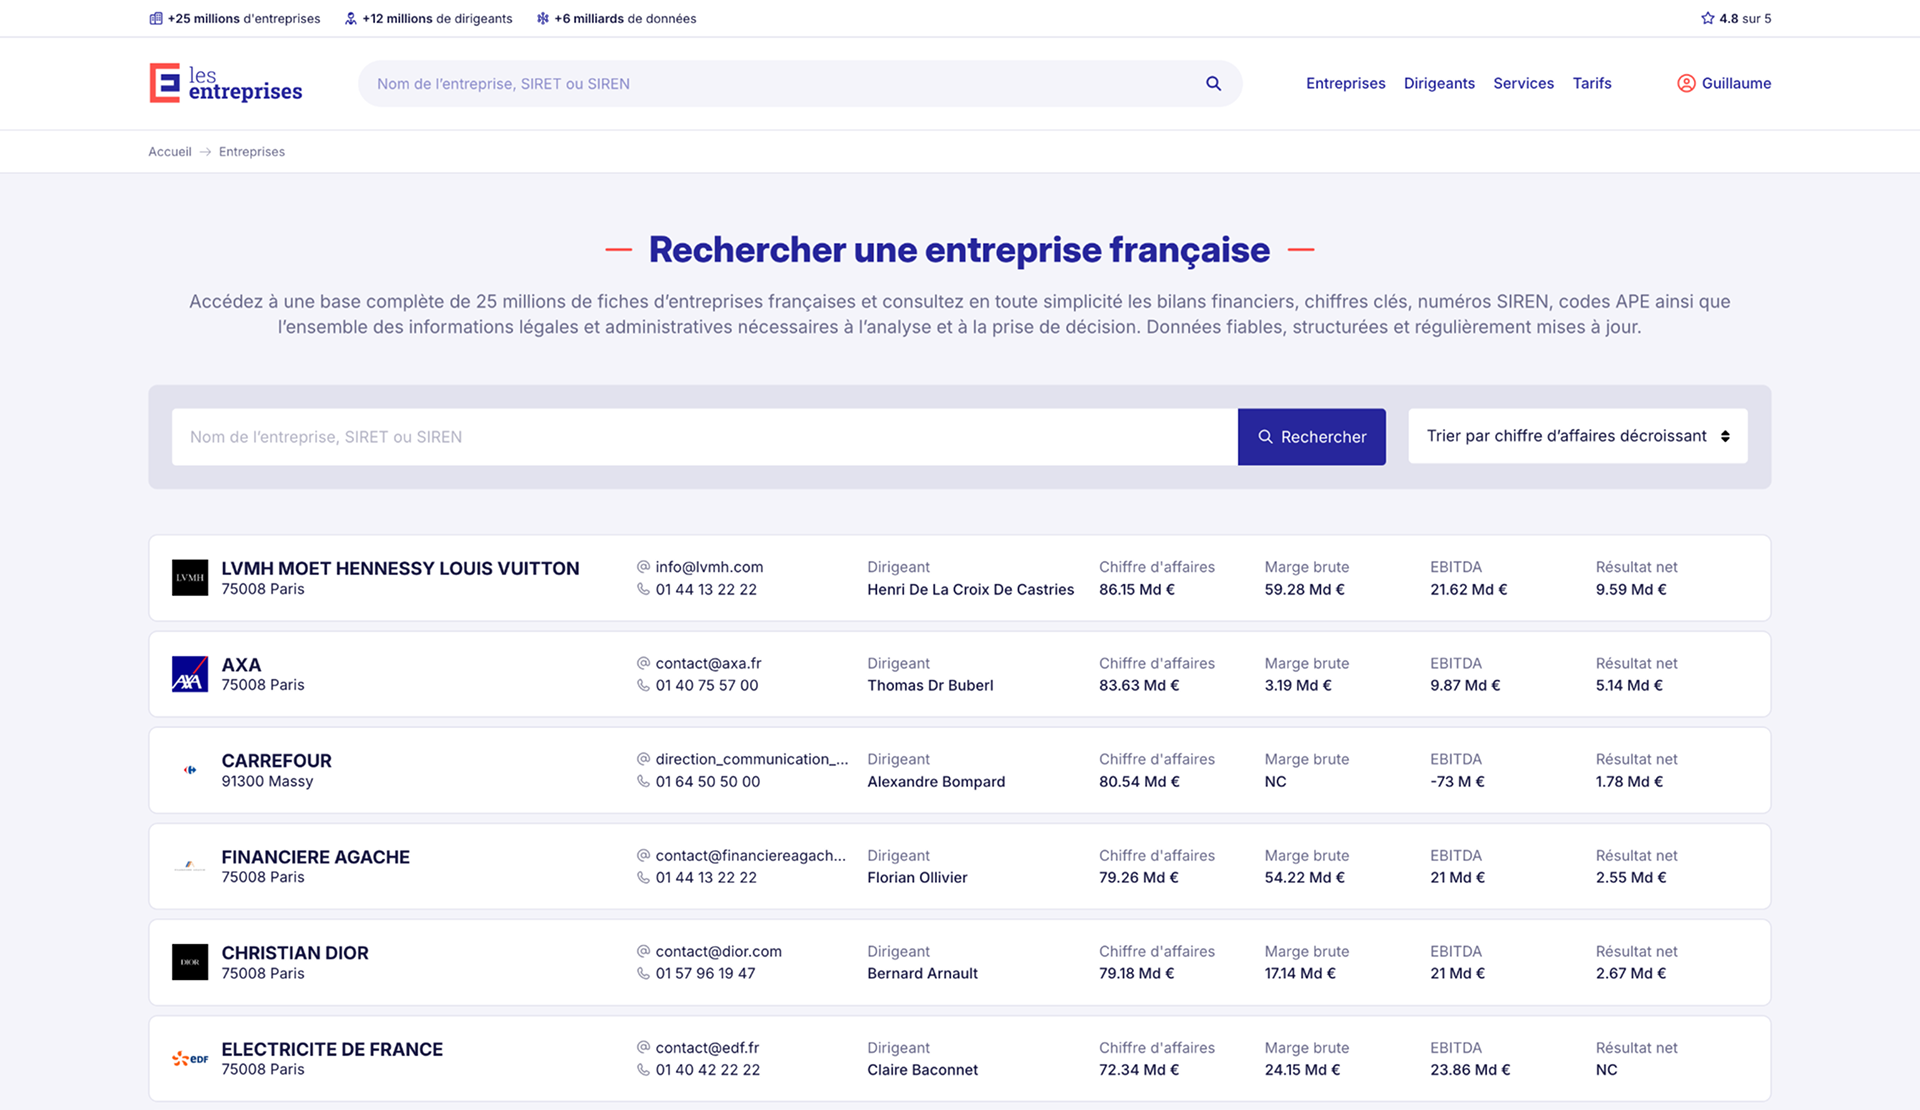Screen dimensions: 1920x1110
Task: Open the AXA company page
Action: [x=241, y=665]
